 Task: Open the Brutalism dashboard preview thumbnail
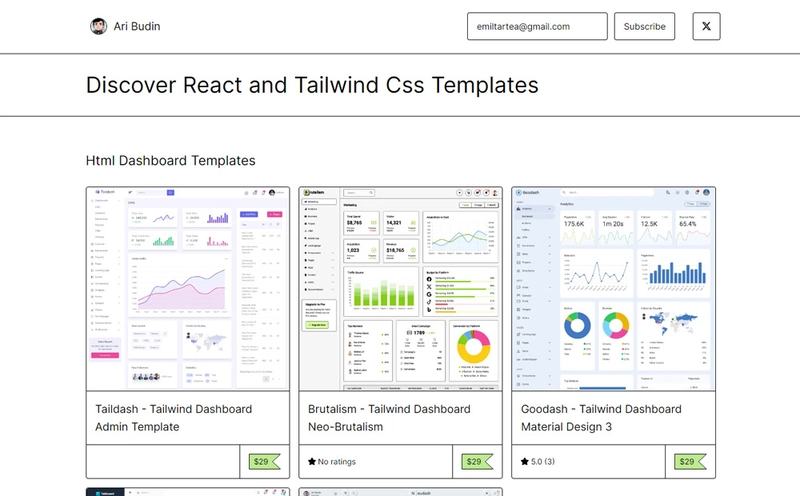coord(401,289)
